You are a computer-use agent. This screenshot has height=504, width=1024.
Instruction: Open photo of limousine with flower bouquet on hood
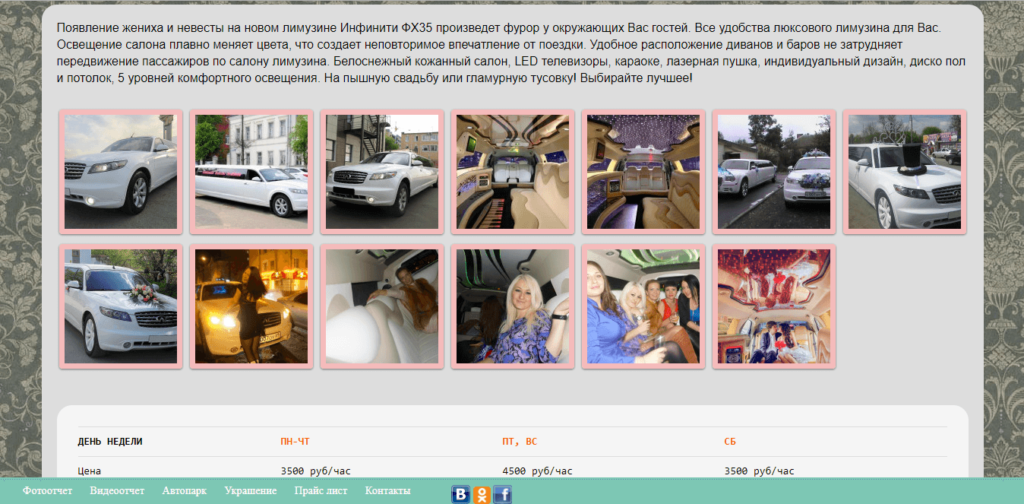pos(121,306)
